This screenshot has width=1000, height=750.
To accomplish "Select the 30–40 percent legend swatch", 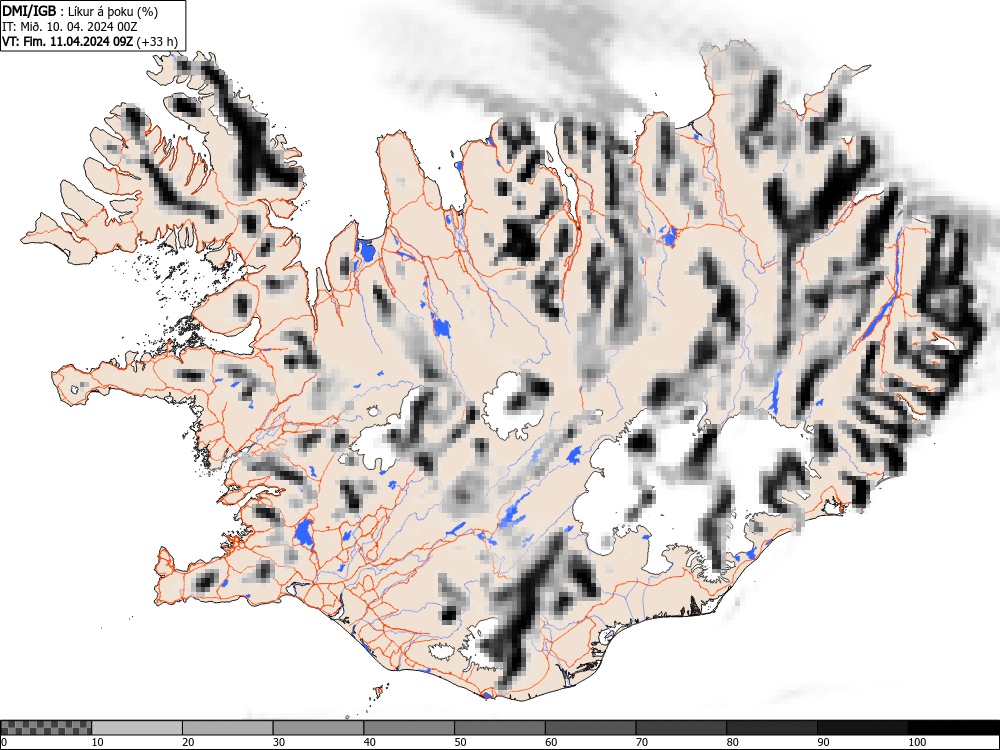I will (x=318, y=728).
